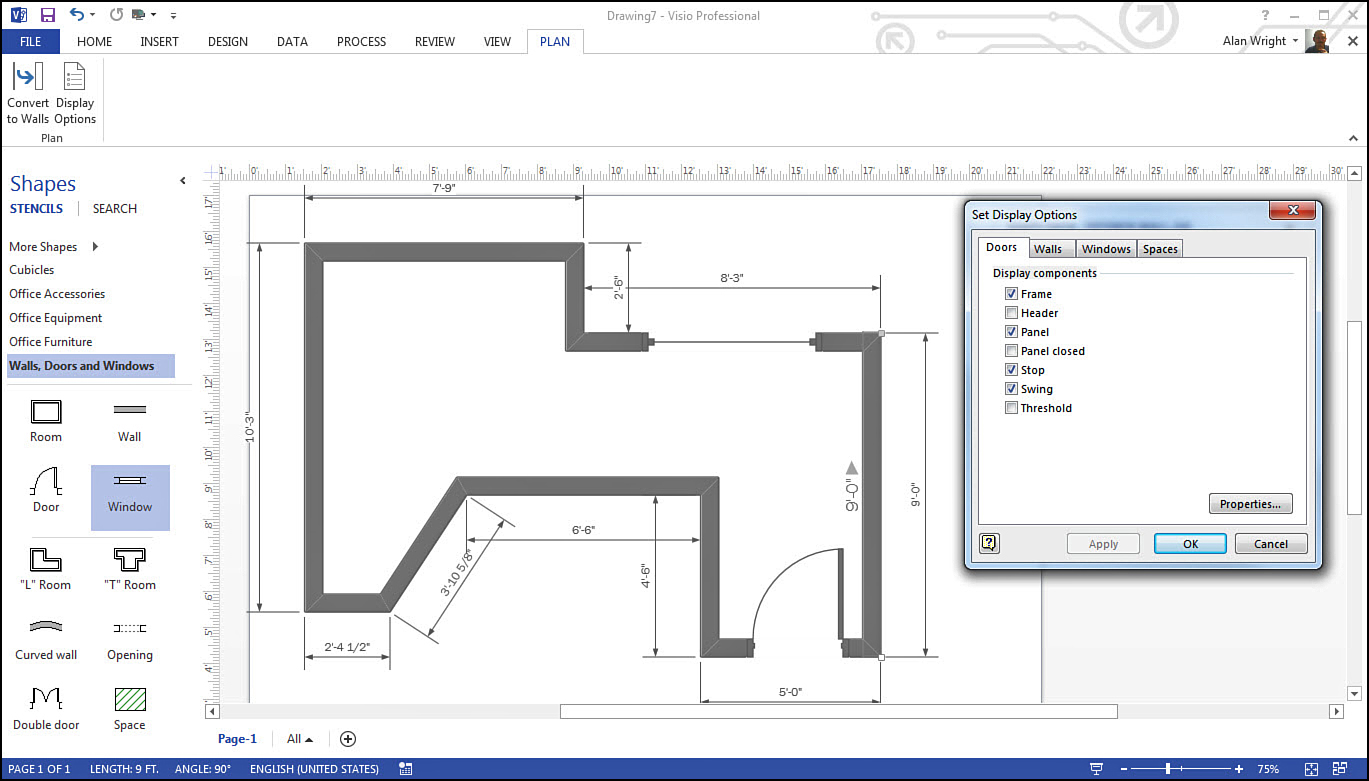
Task: Switch to the DESIGN ribbon tab
Action: tap(229, 41)
